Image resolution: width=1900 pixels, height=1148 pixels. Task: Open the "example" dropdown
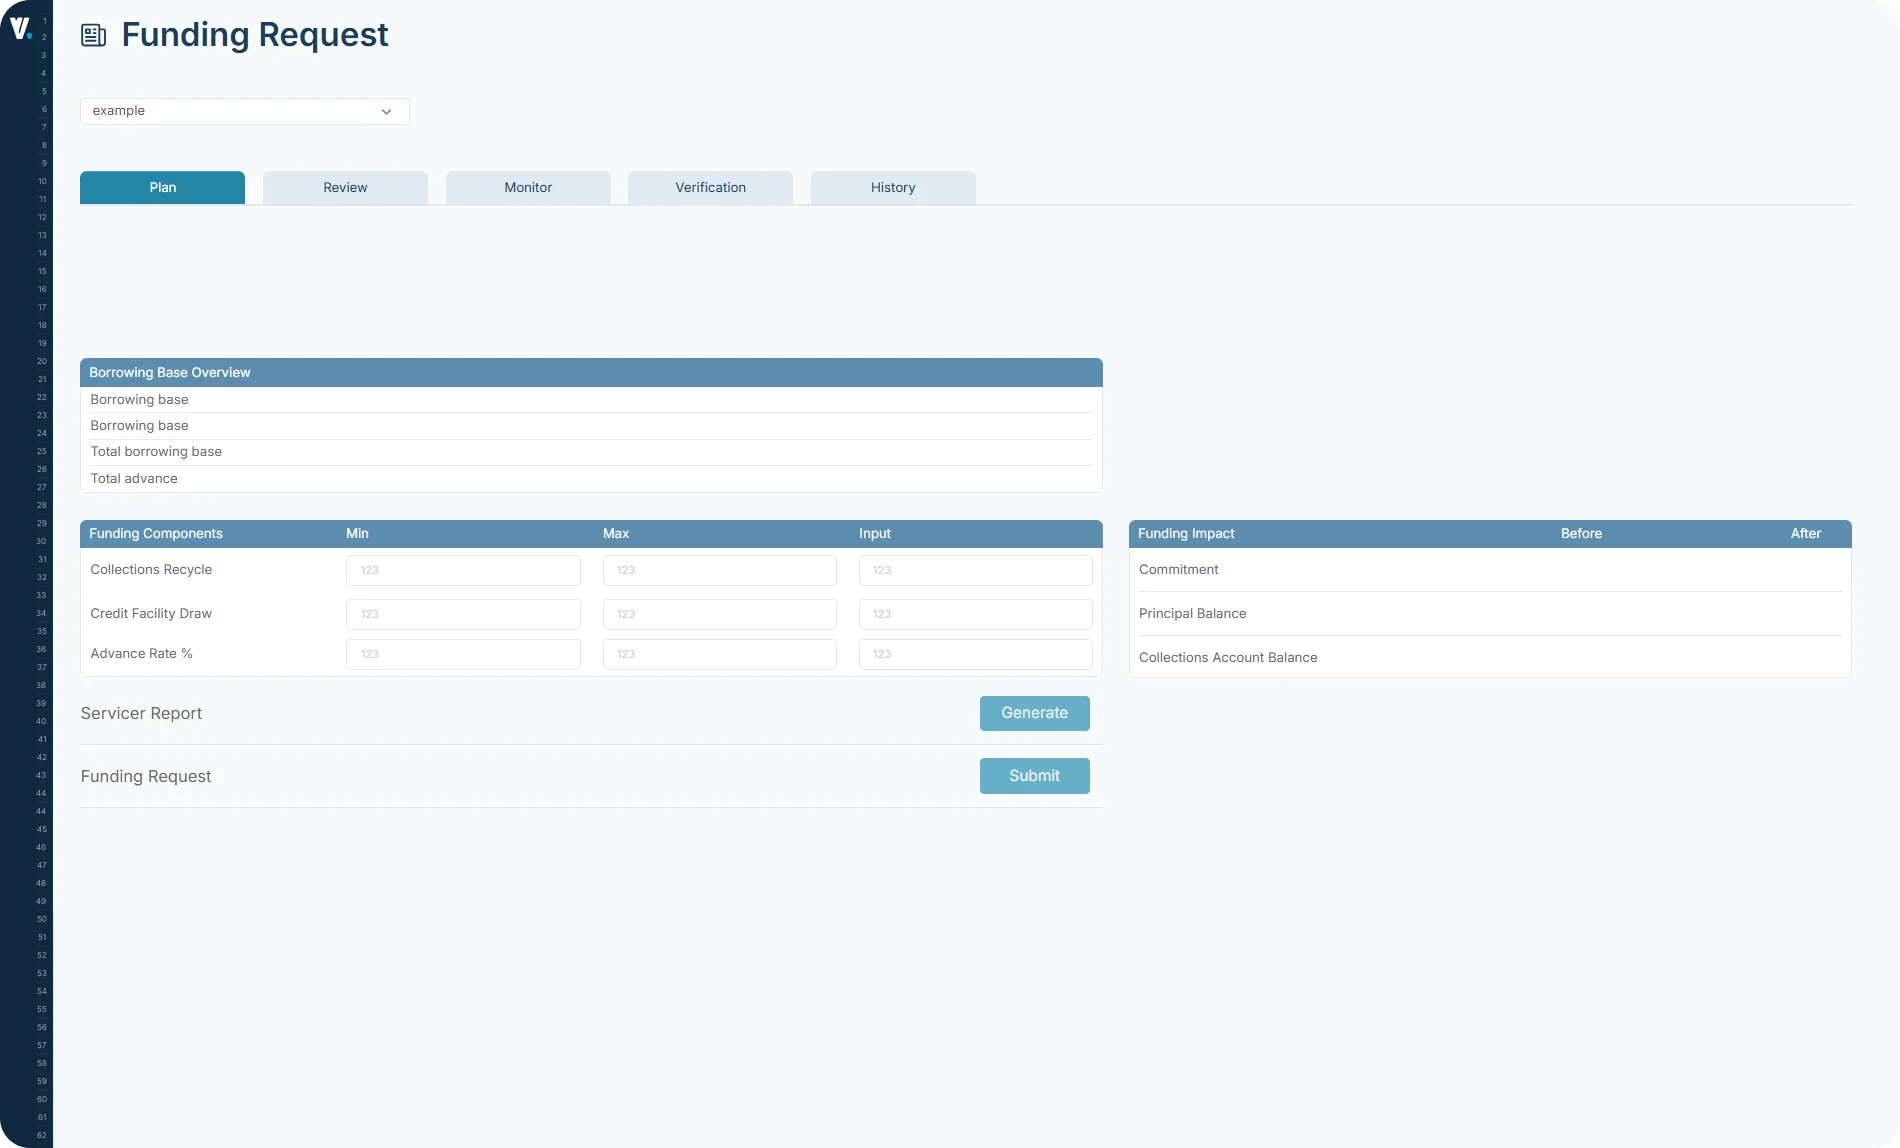(x=244, y=111)
